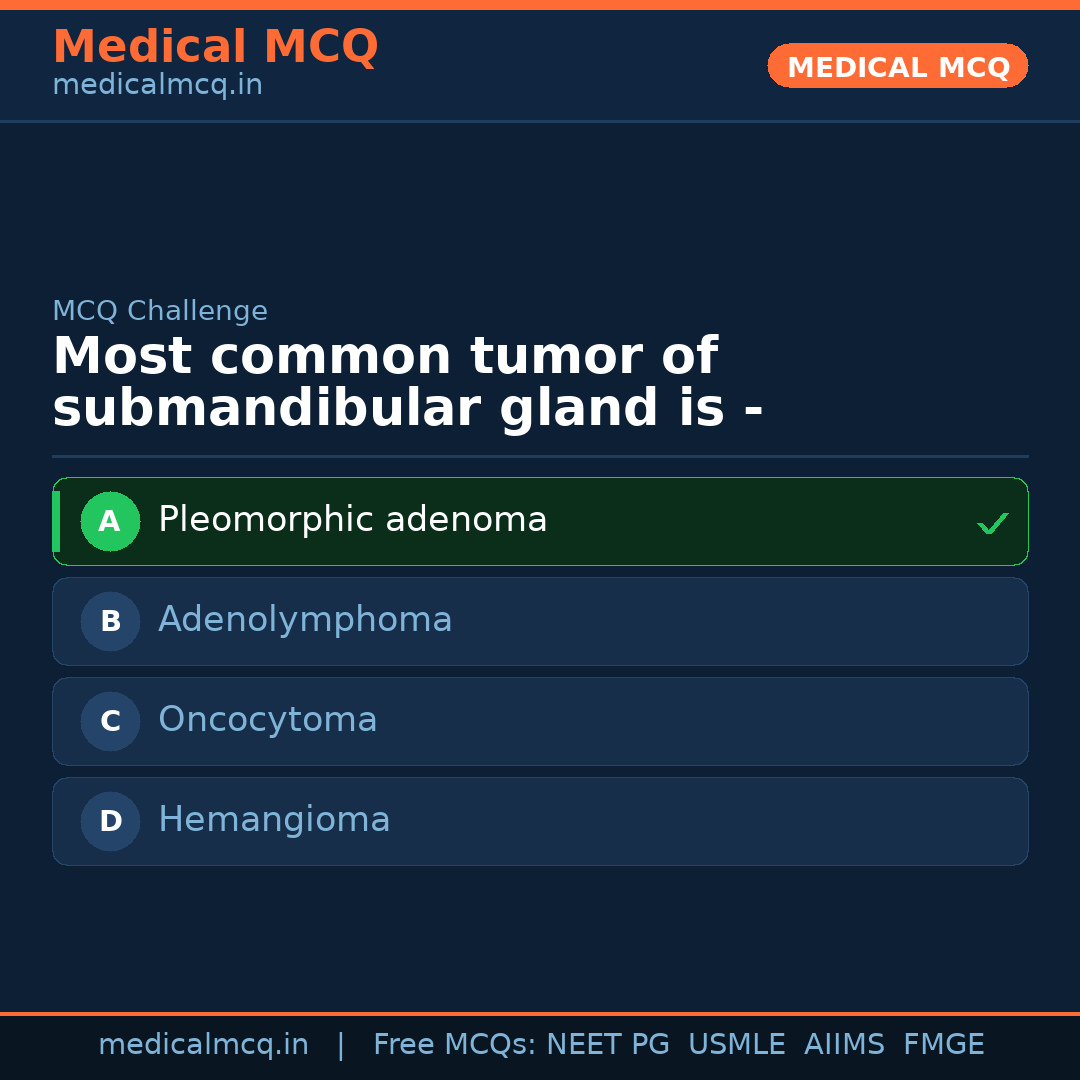Click the B letter badge circle
The height and width of the screenshot is (1080, 1080).
pos(110,621)
